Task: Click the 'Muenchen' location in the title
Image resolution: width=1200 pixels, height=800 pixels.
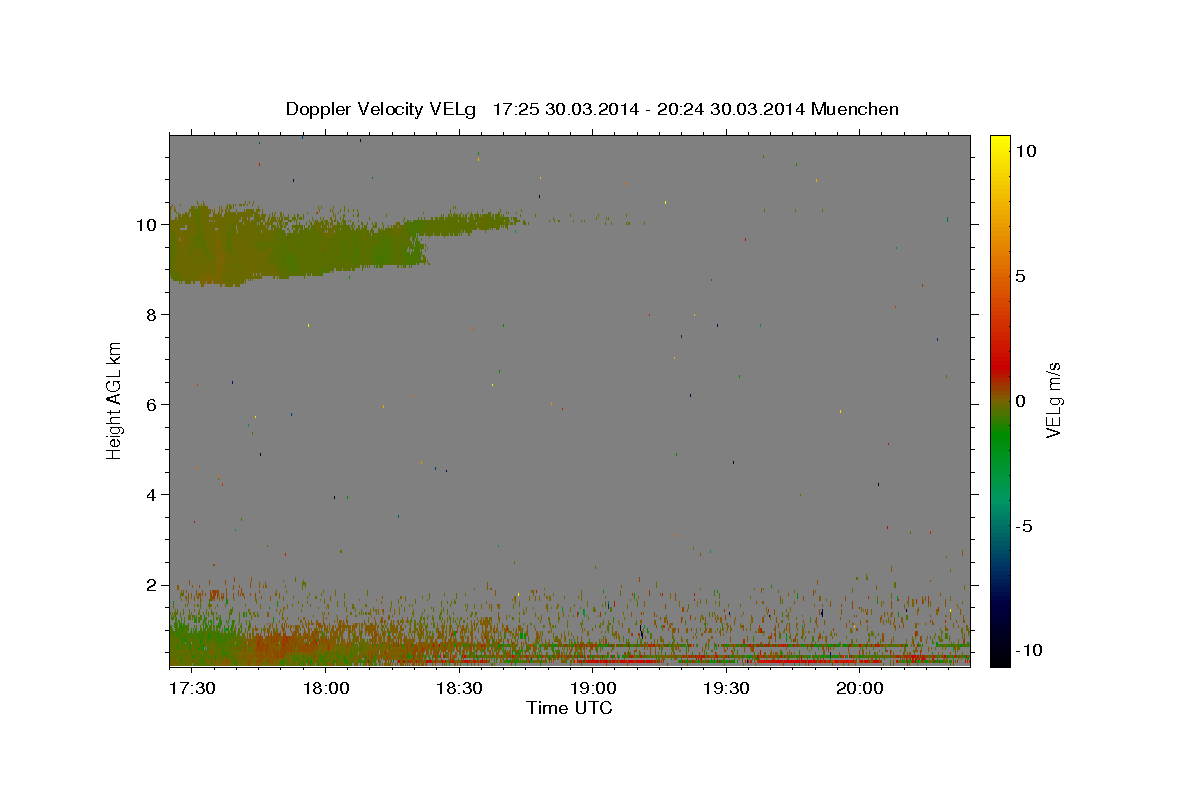Action: tap(855, 109)
